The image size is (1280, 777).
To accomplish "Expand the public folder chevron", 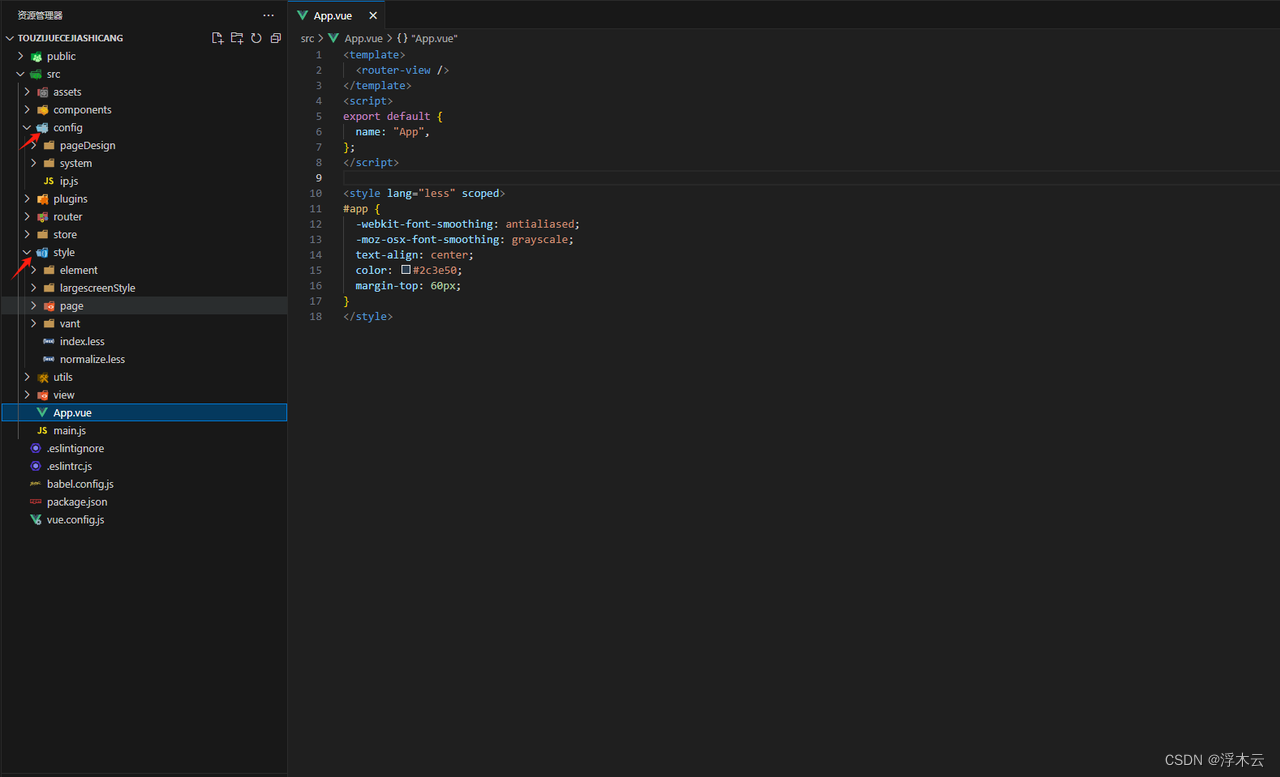I will pos(20,56).
